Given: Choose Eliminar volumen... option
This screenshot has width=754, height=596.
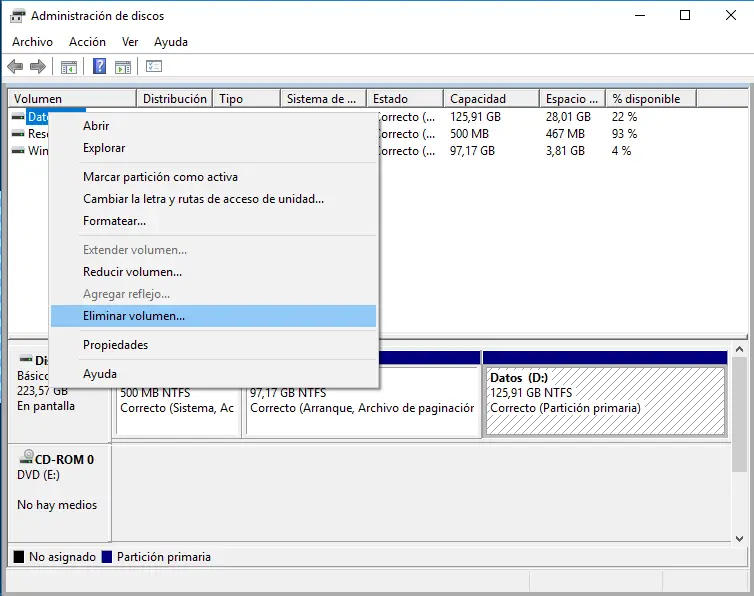Looking at the screenshot, I should pyautogui.click(x=213, y=316).
